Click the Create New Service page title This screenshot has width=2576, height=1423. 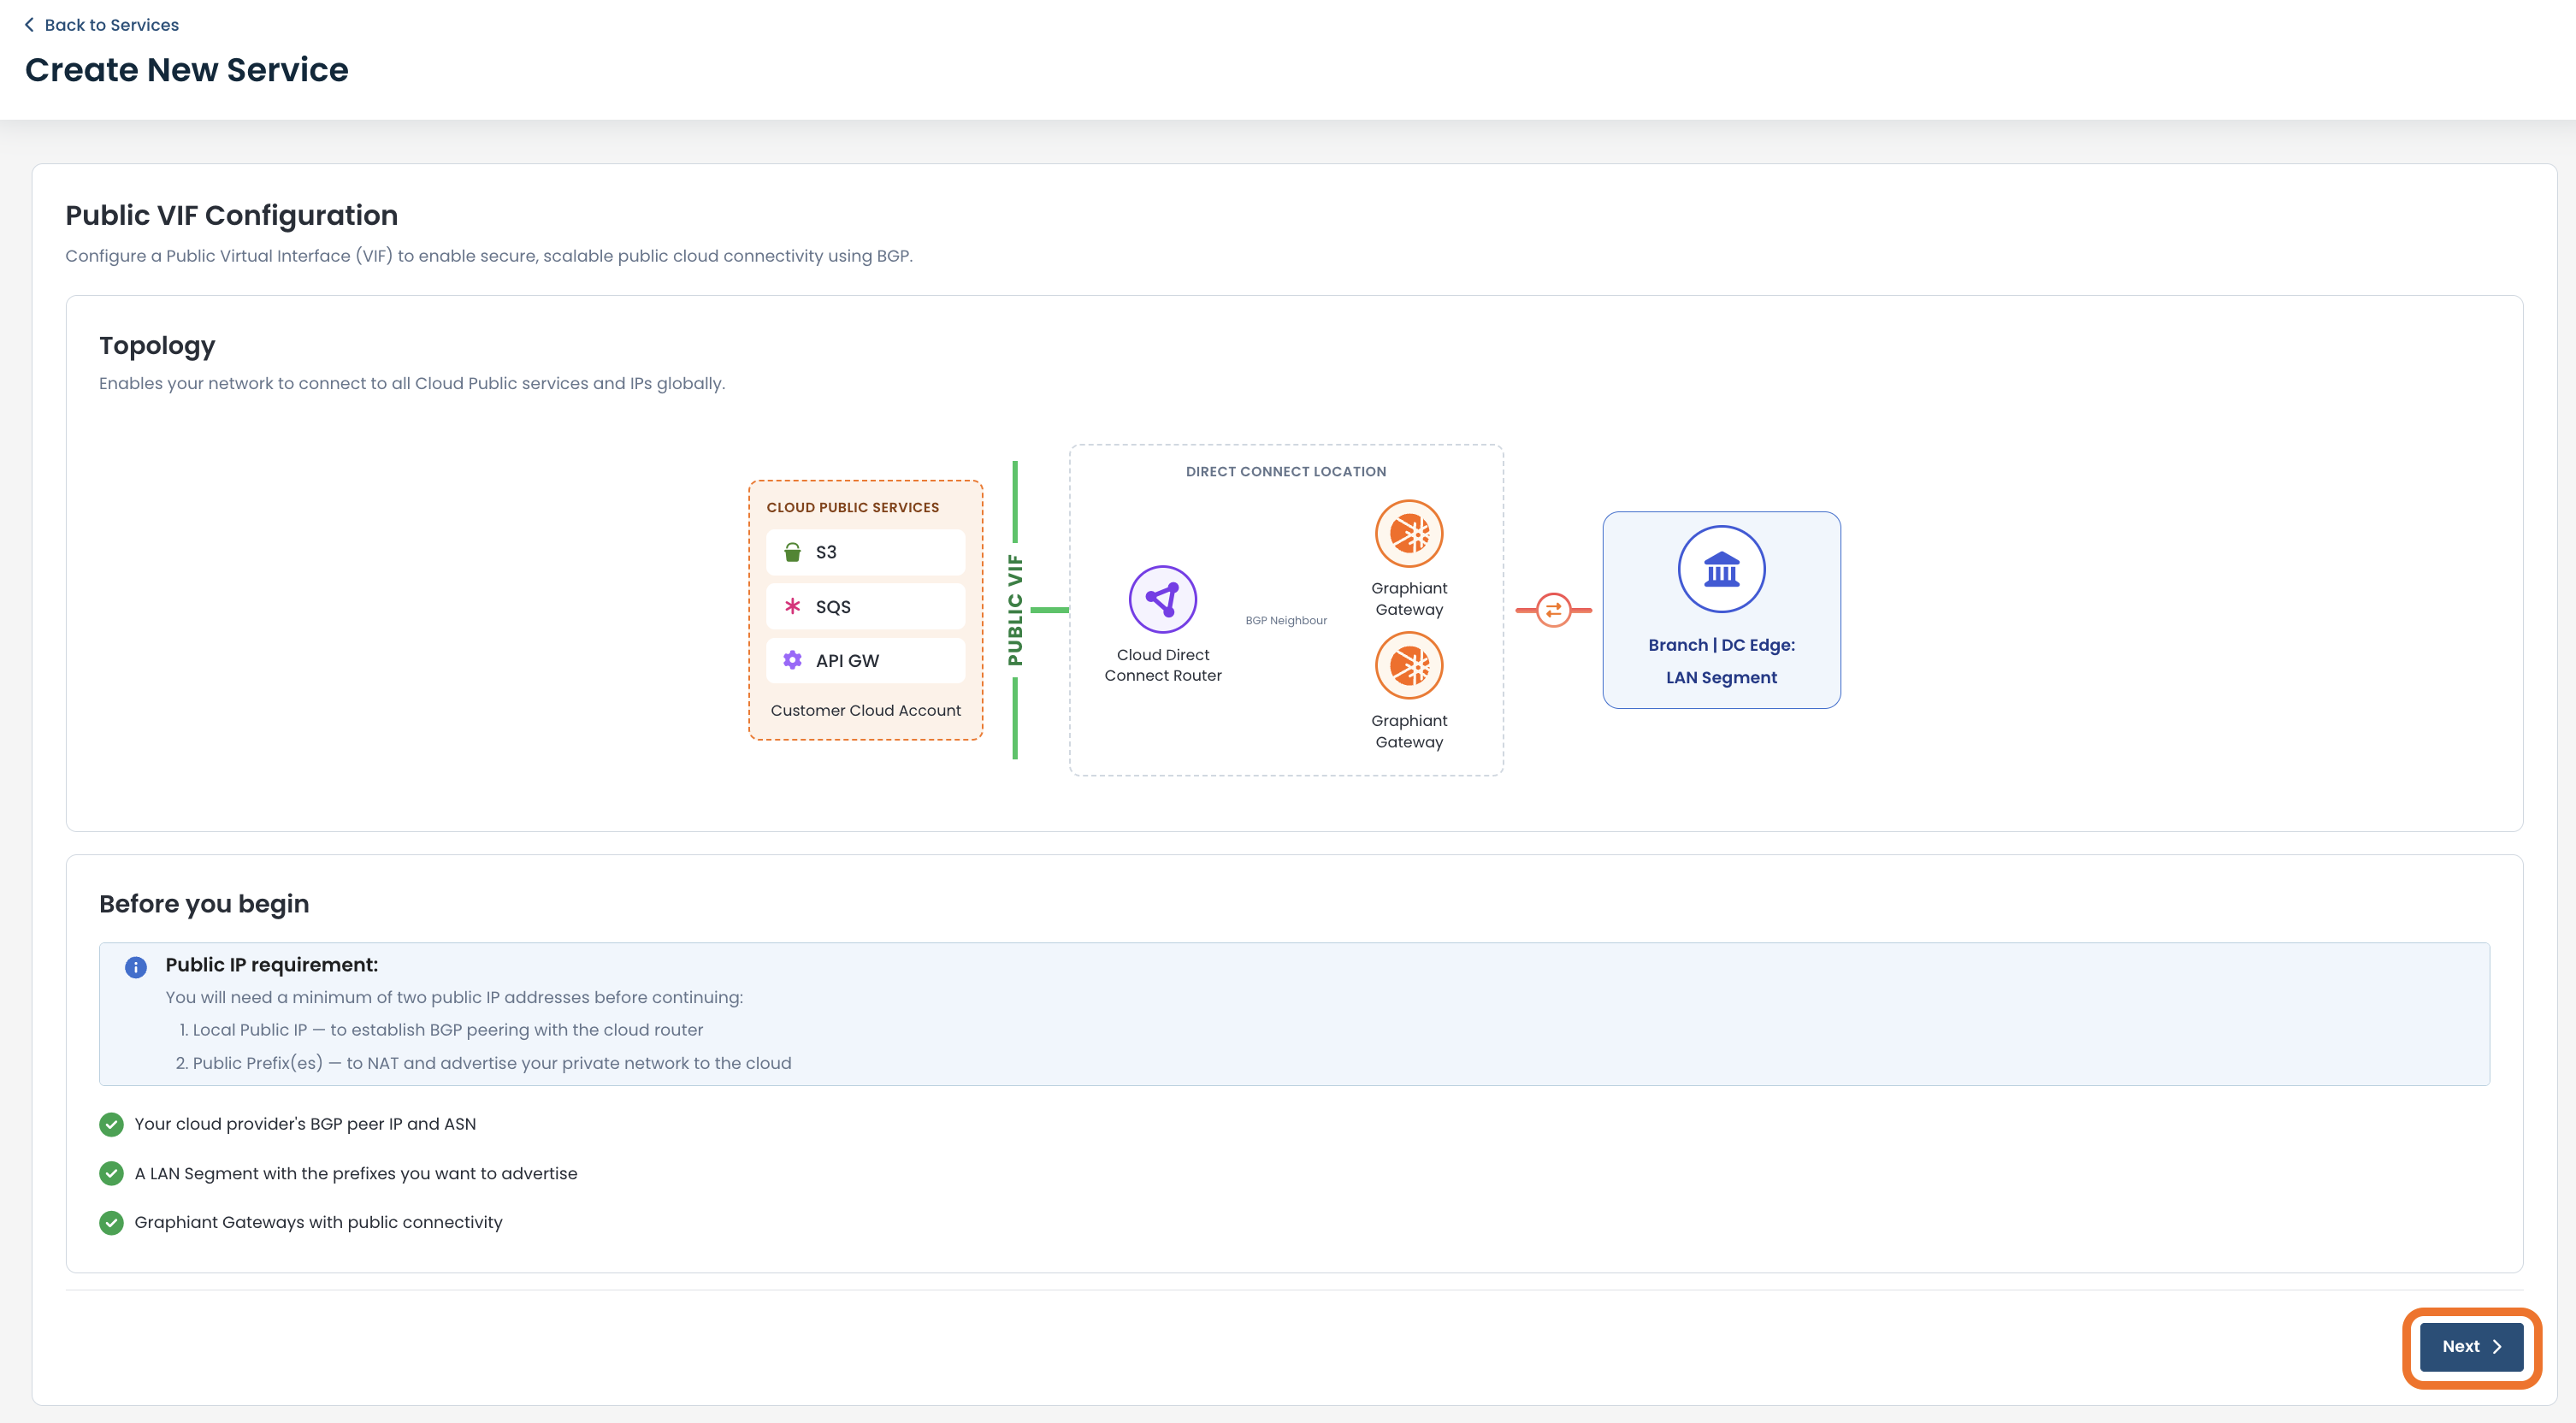pyautogui.click(x=186, y=69)
